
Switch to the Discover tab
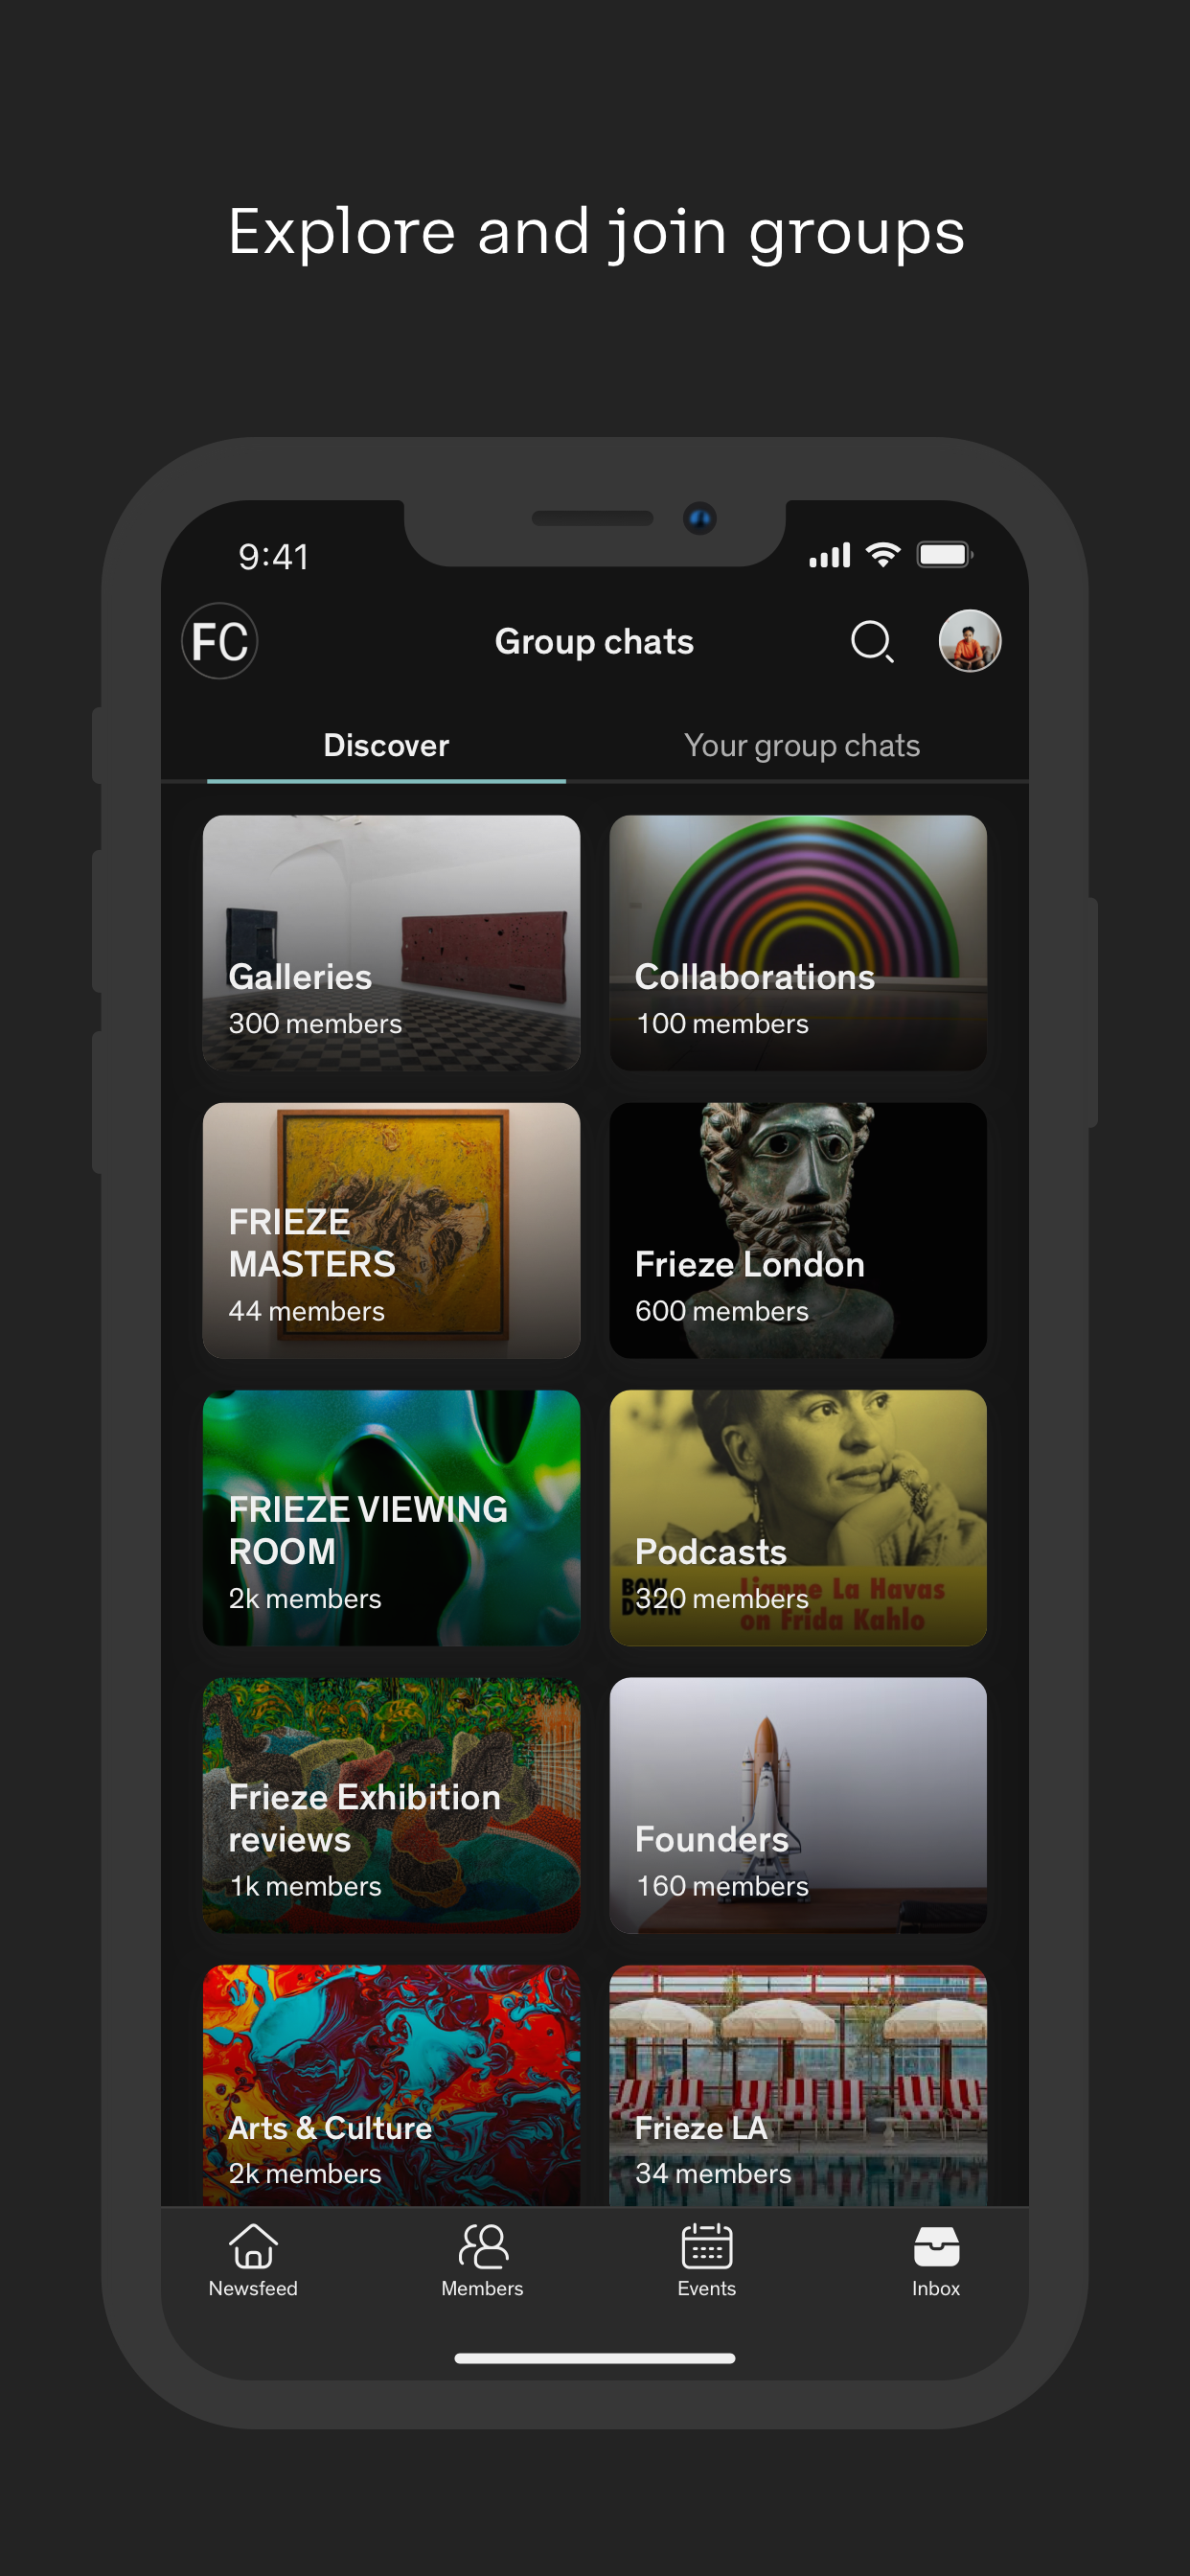click(386, 745)
